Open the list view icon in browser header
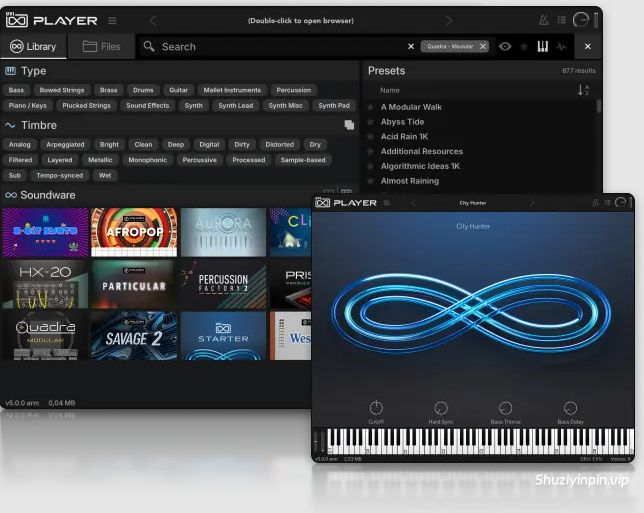 (561, 20)
